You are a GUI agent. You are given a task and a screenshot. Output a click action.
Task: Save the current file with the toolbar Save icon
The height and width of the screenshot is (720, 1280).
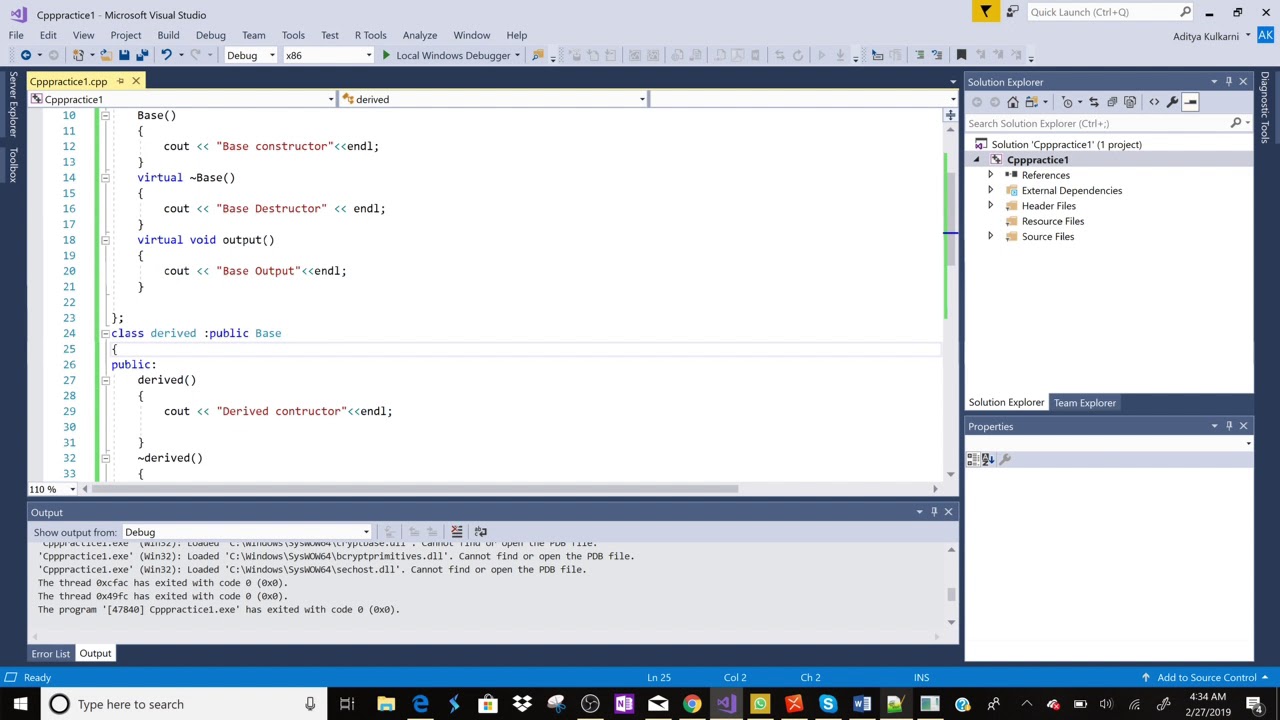(x=124, y=55)
